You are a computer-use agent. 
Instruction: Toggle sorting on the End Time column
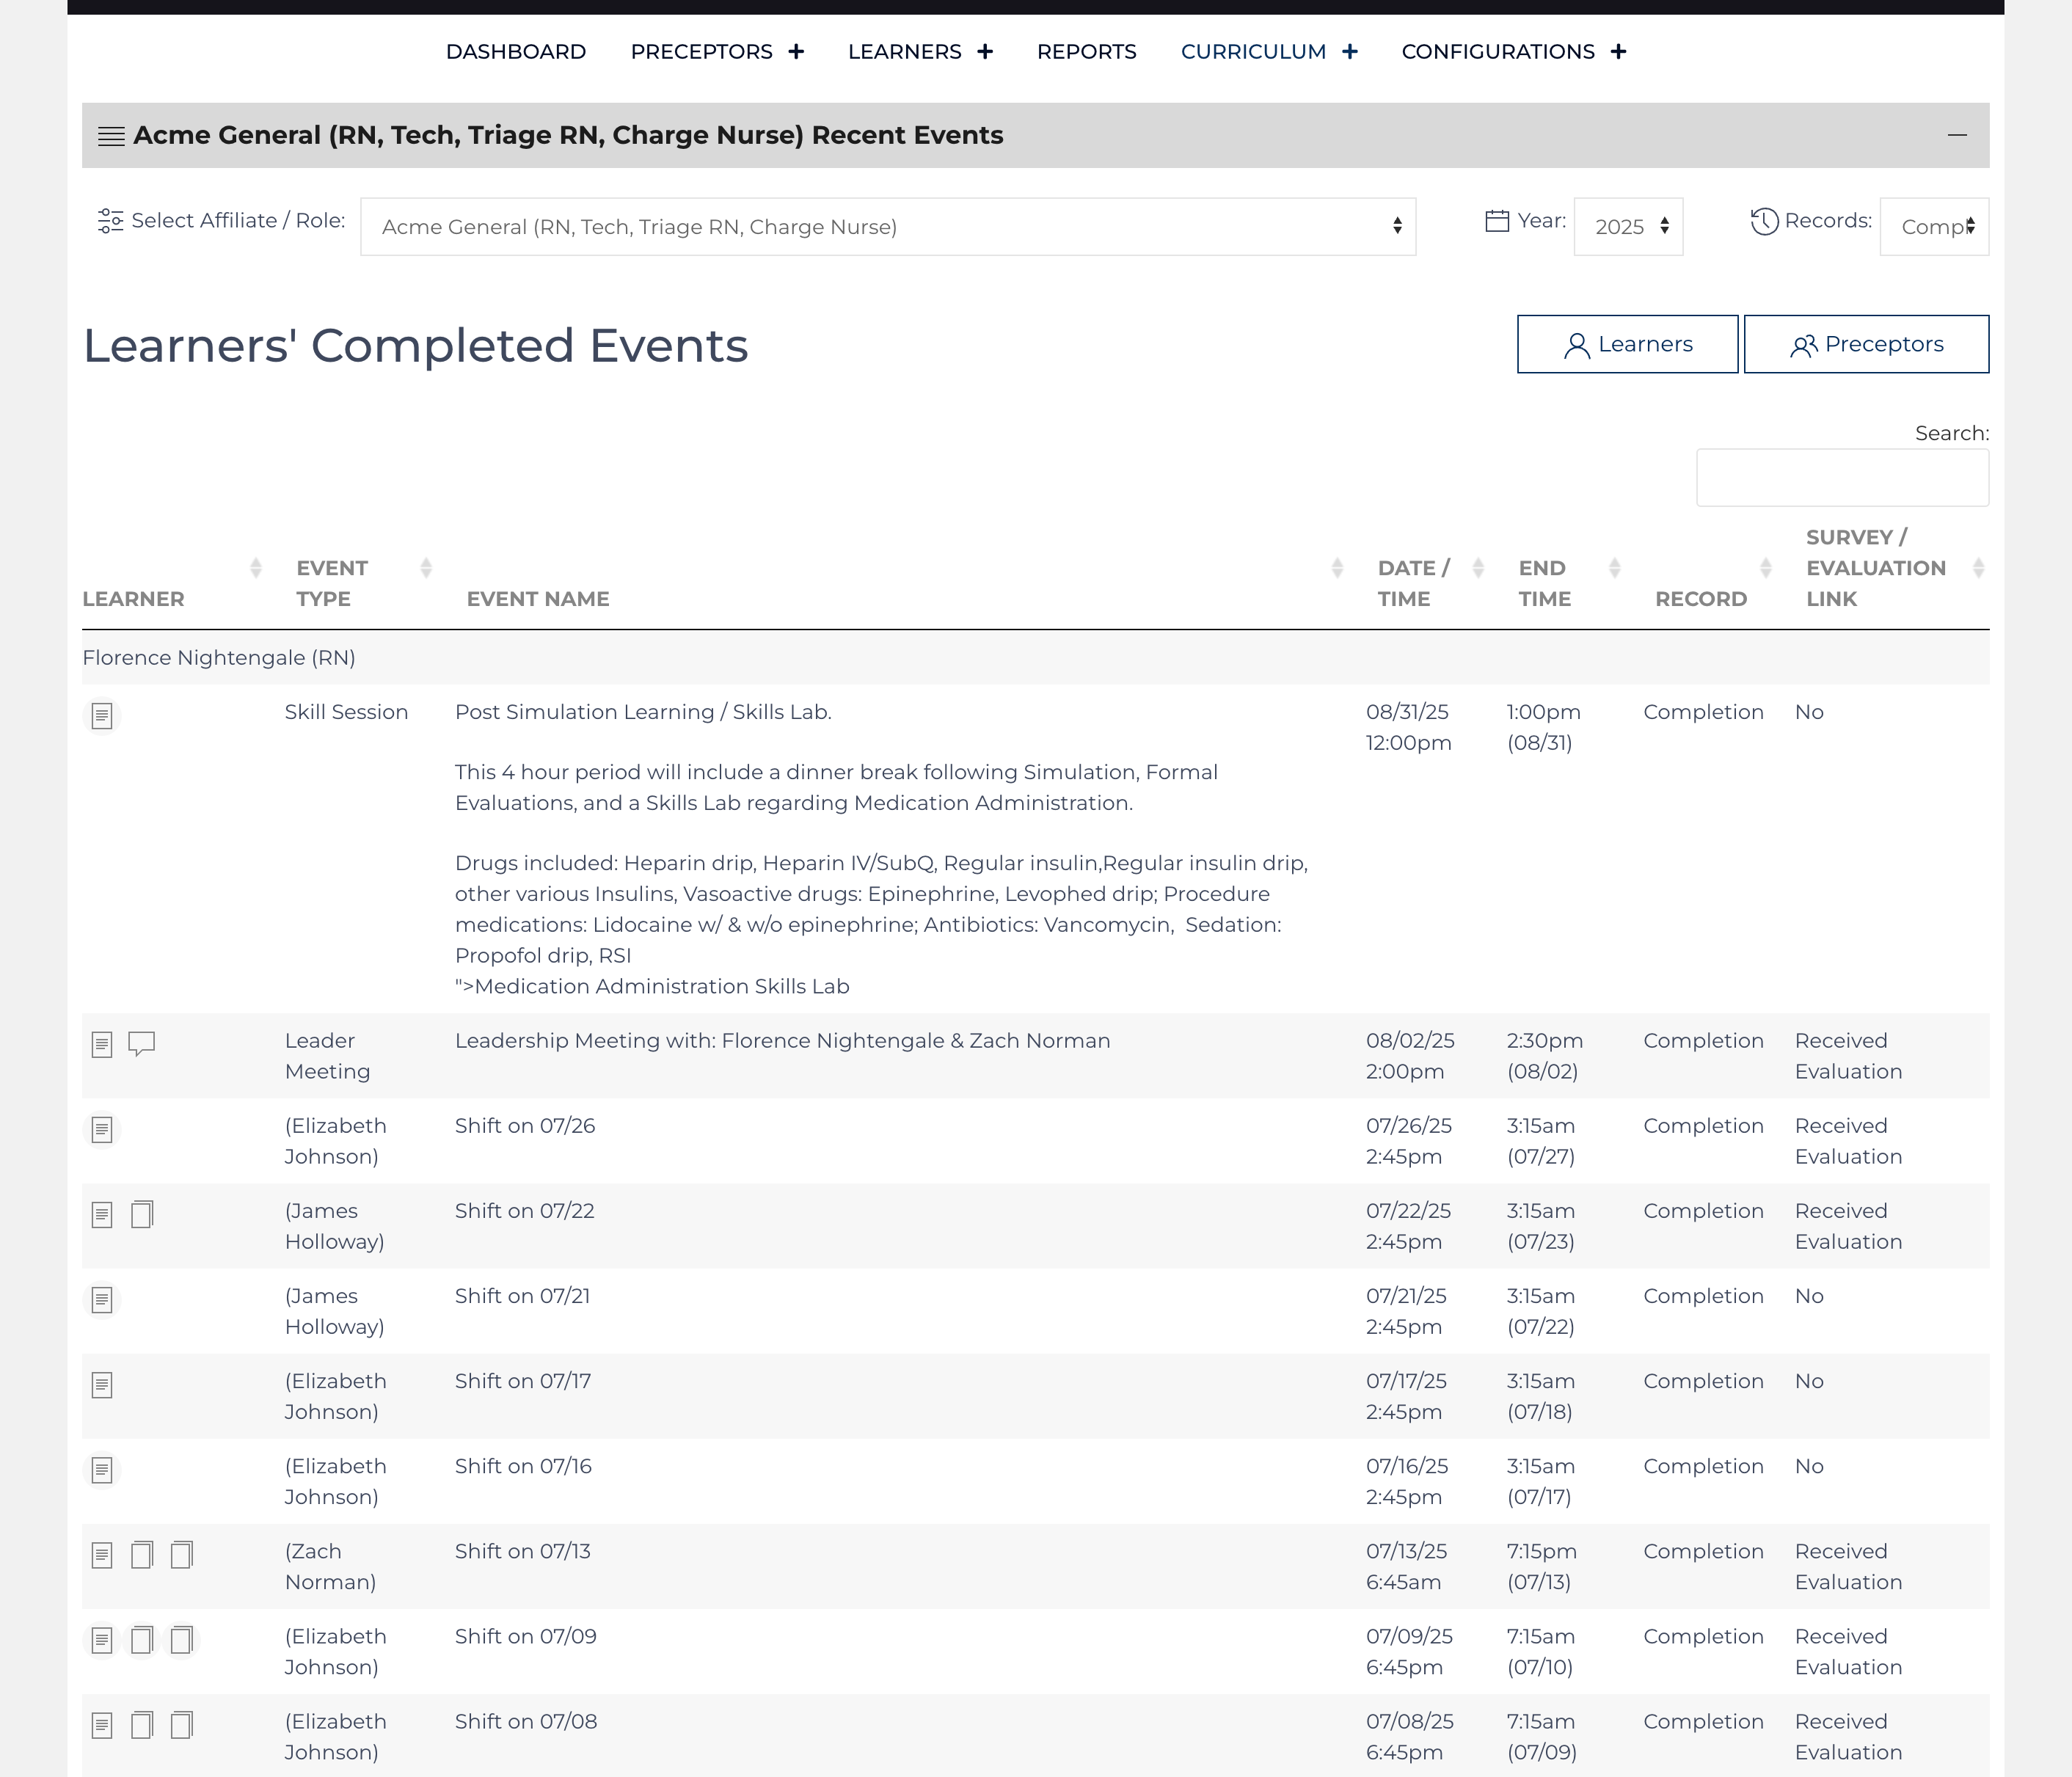tap(1614, 568)
